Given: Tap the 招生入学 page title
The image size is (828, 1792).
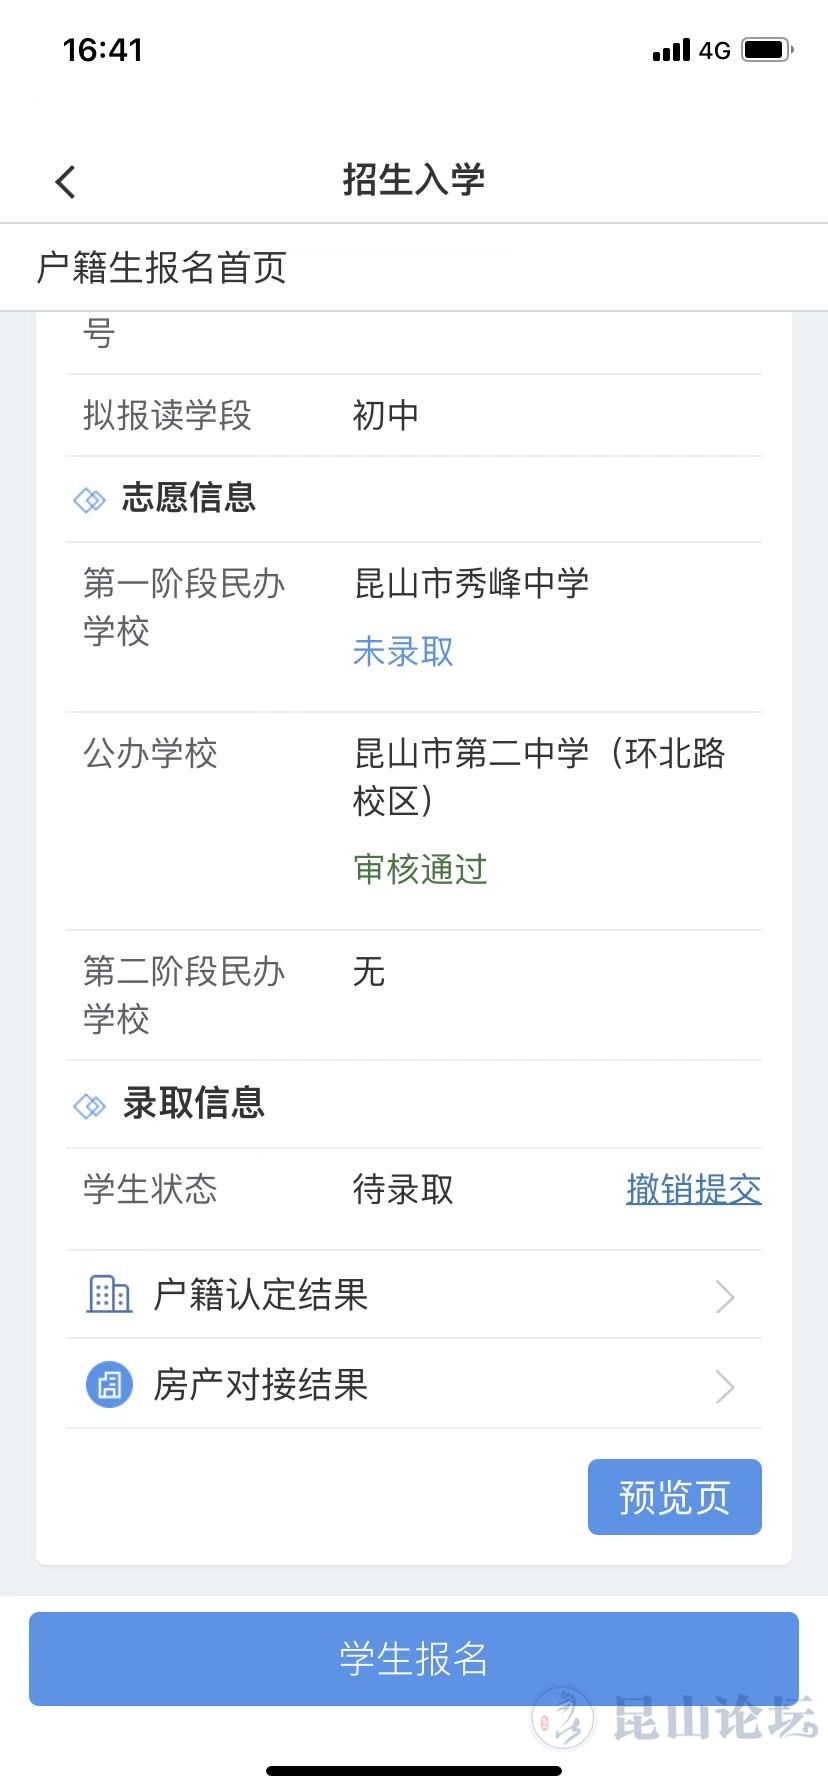Looking at the screenshot, I should 414,180.
